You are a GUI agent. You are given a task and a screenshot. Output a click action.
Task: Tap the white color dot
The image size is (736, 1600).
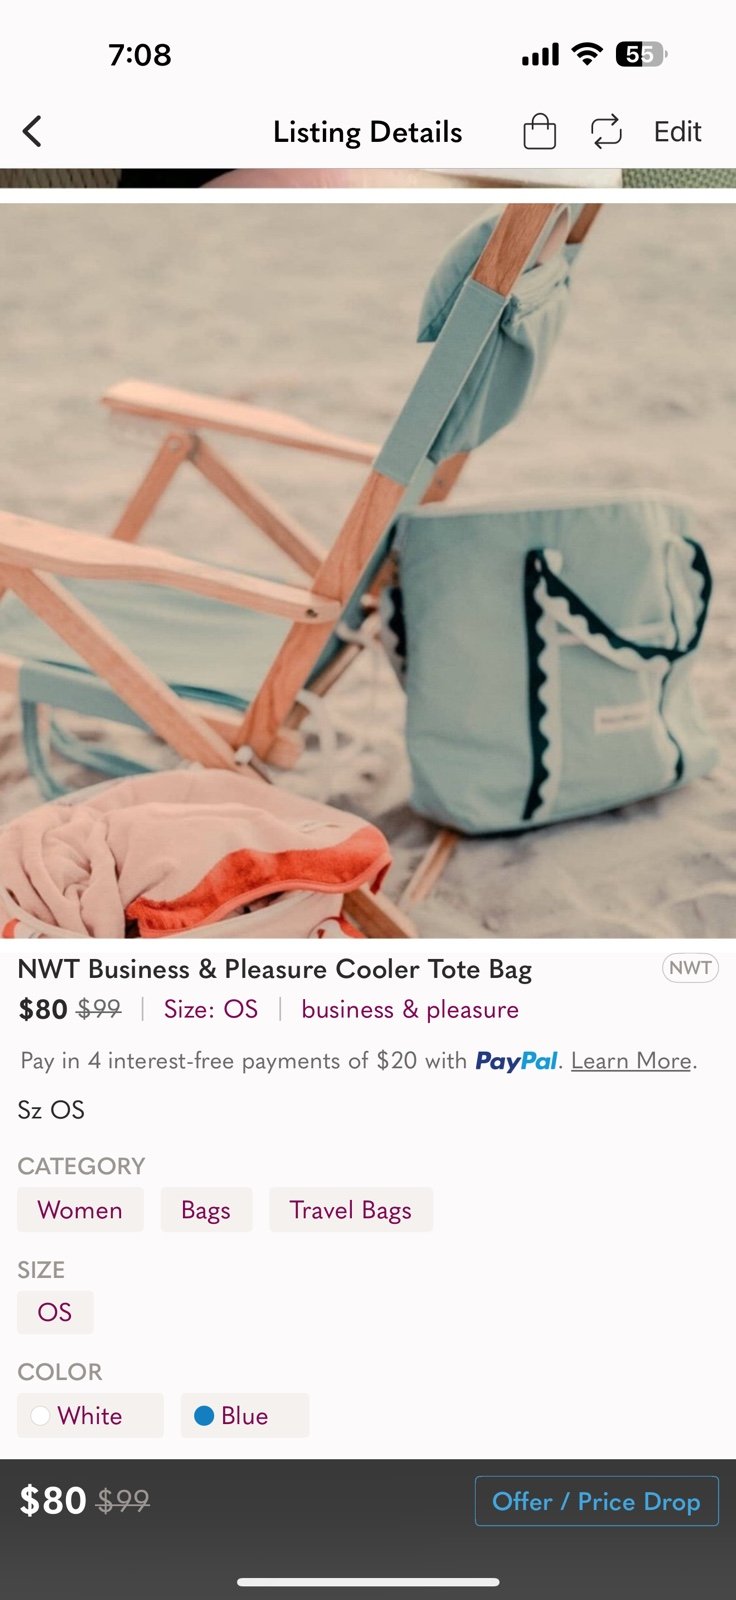(x=40, y=1416)
